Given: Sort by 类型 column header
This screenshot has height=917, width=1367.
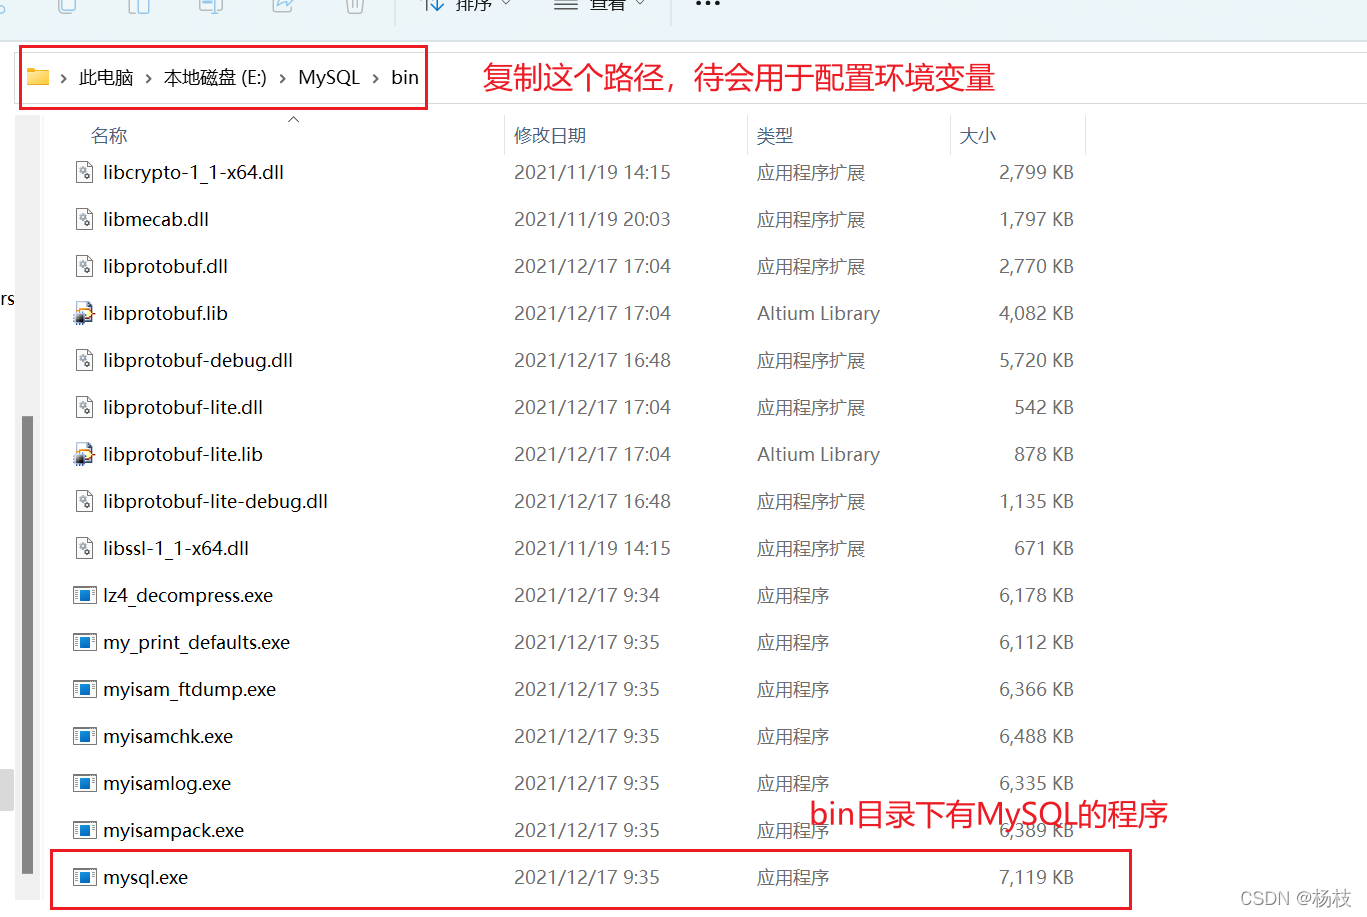Looking at the screenshot, I should 775,136.
